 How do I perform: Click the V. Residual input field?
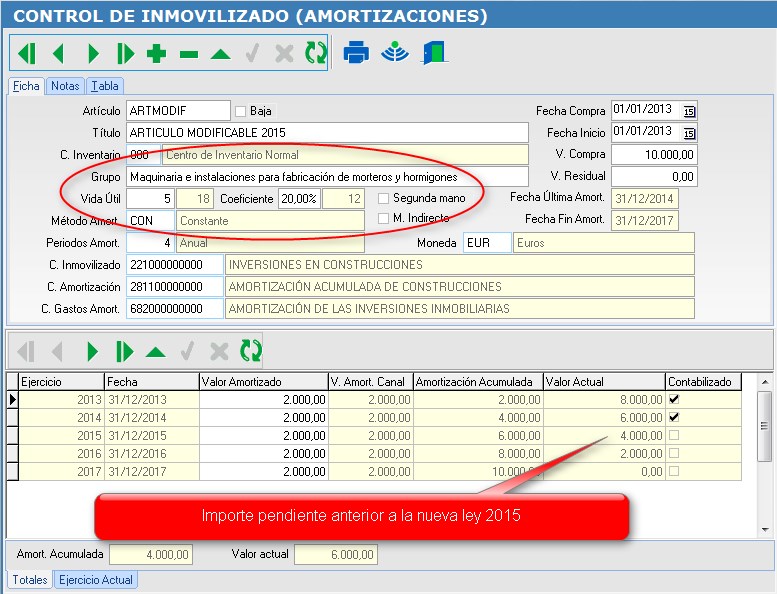(x=654, y=176)
